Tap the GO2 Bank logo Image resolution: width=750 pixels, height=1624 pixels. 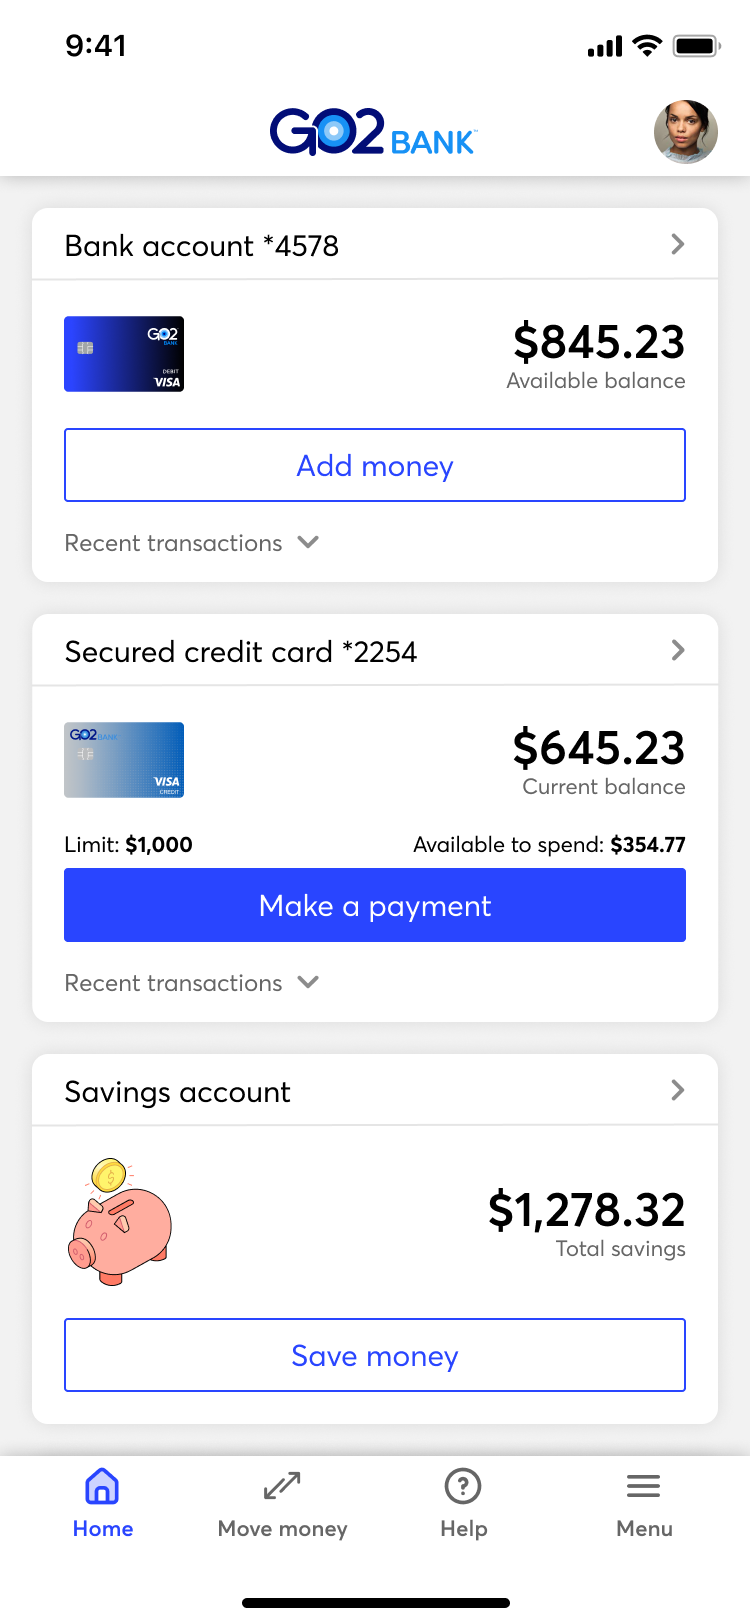372,133
